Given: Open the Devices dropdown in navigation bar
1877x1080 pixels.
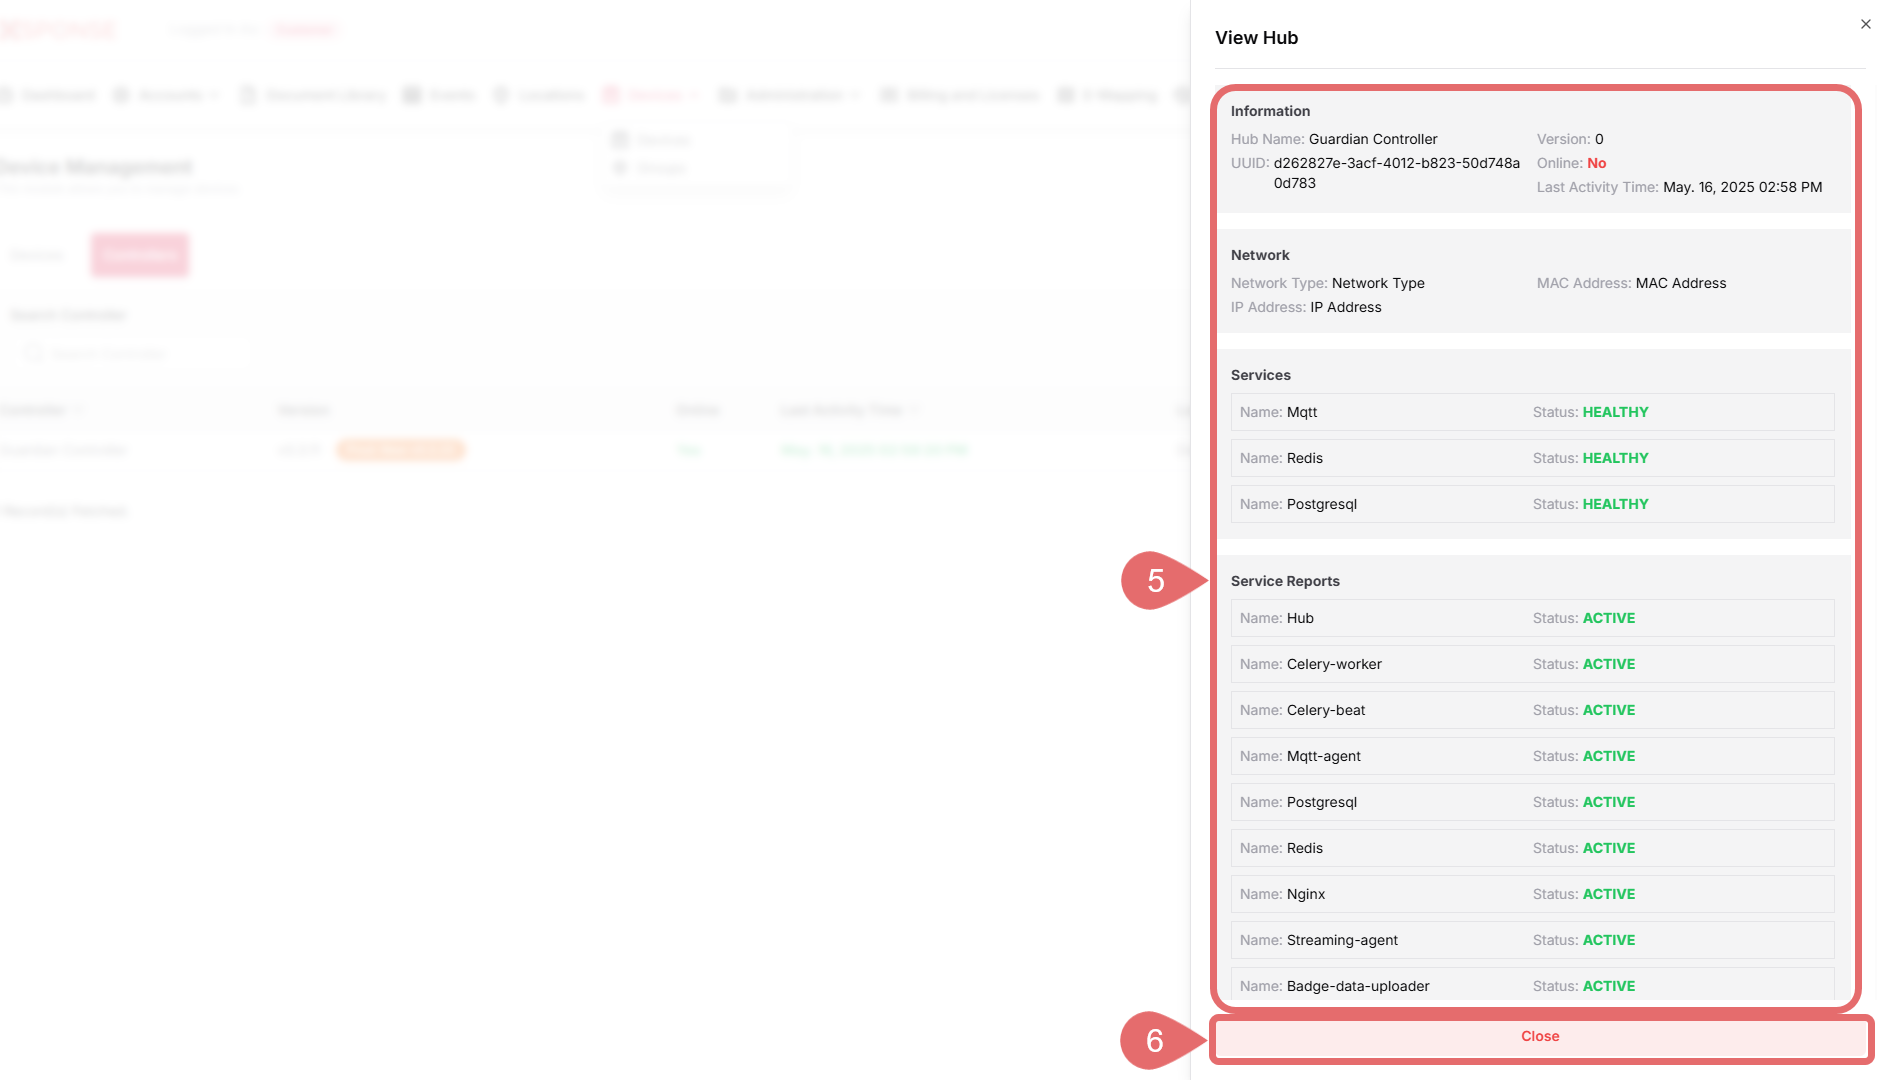Looking at the screenshot, I should pos(652,95).
